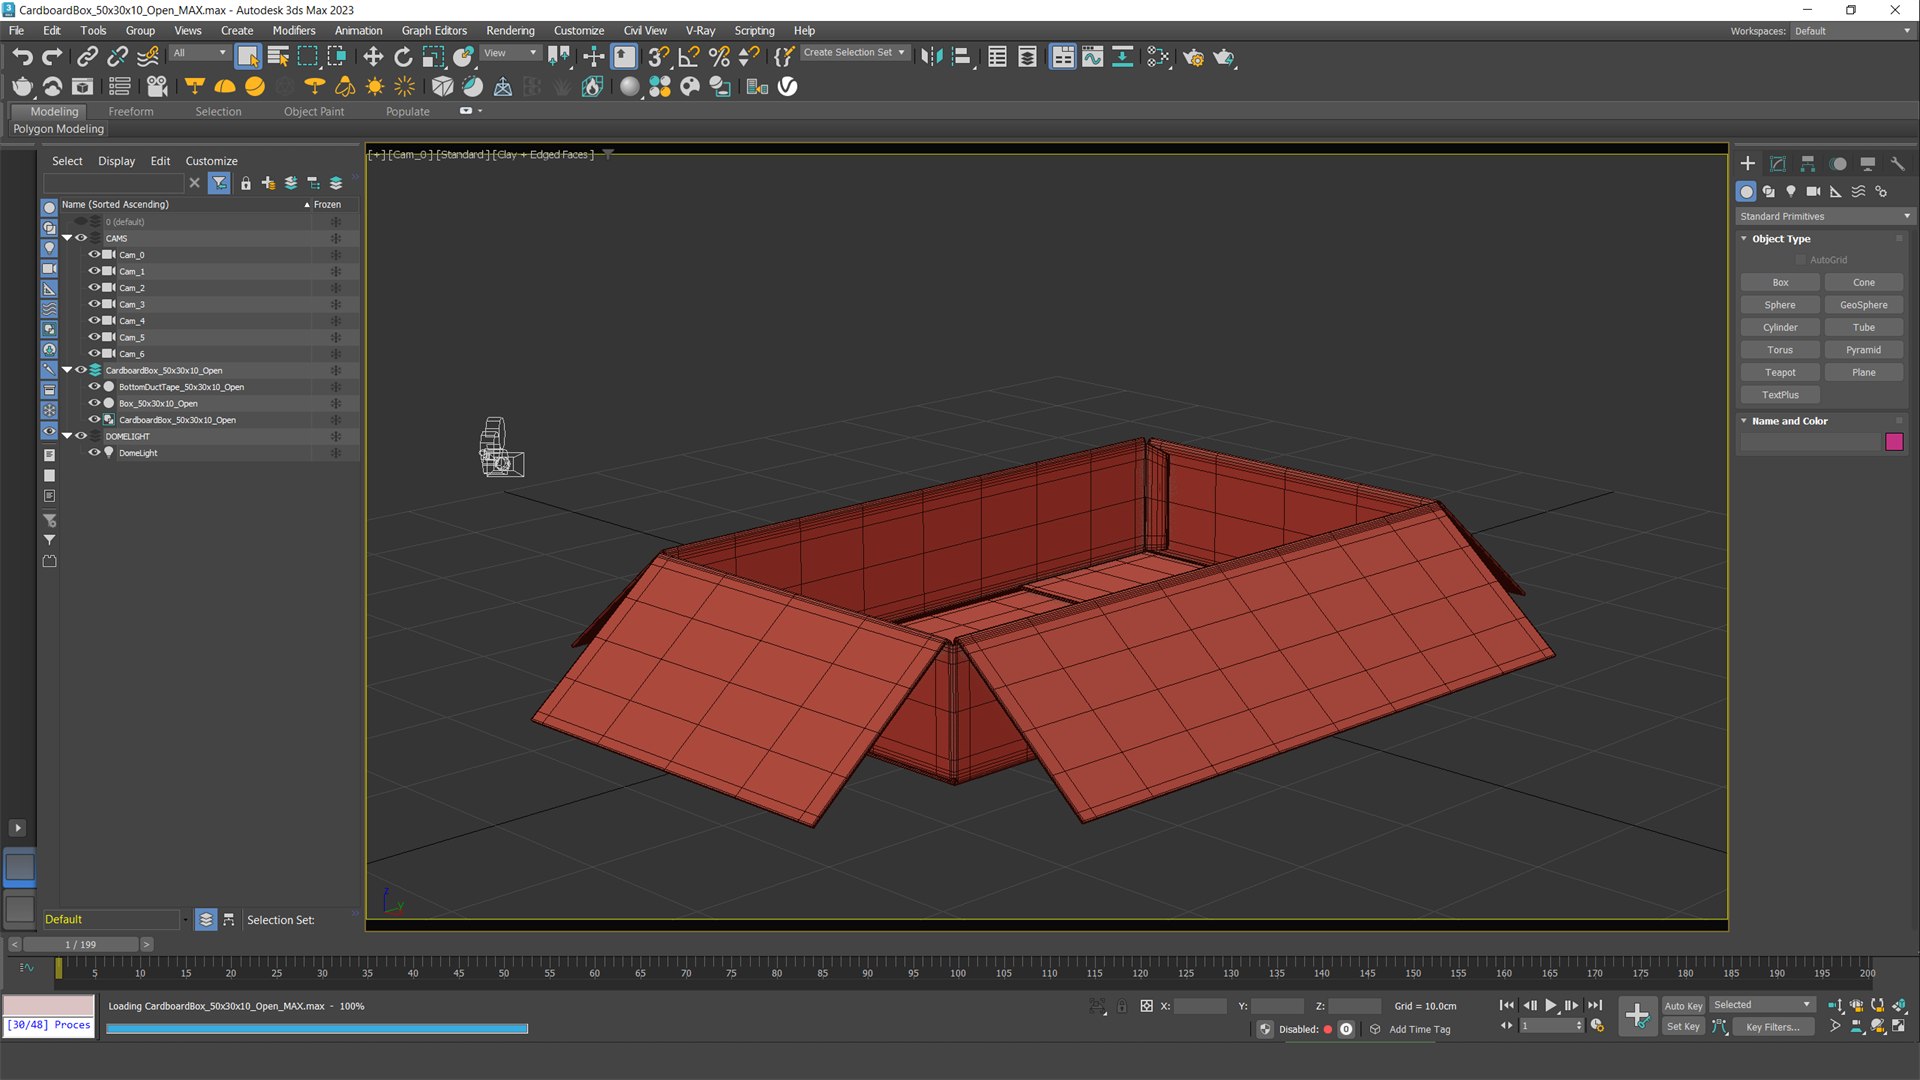Toggle the Percent Snap icon
1920x1080 pixels.
tap(719, 57)
